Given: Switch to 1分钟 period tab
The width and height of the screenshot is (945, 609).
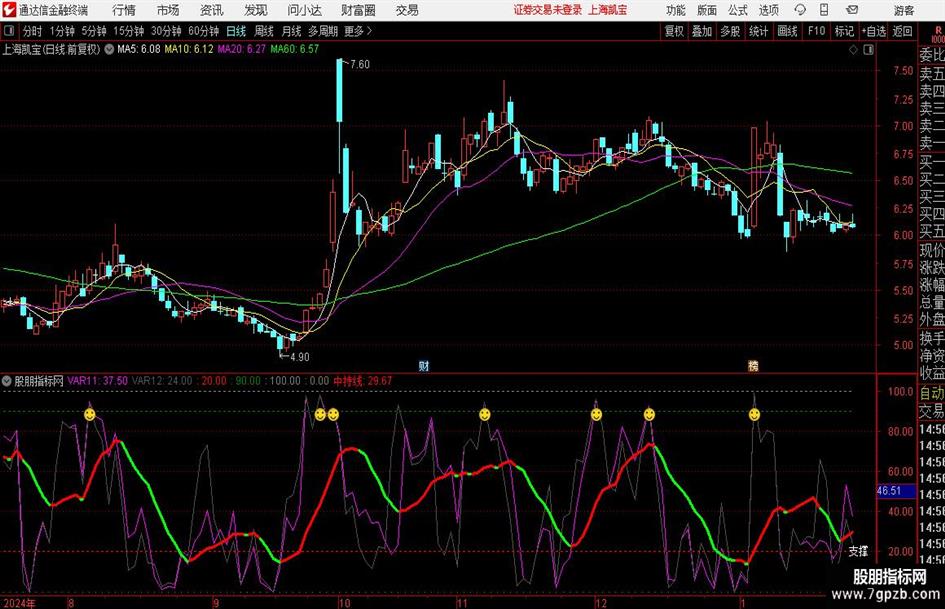Looking at the screenshot, I should [62, 31].
